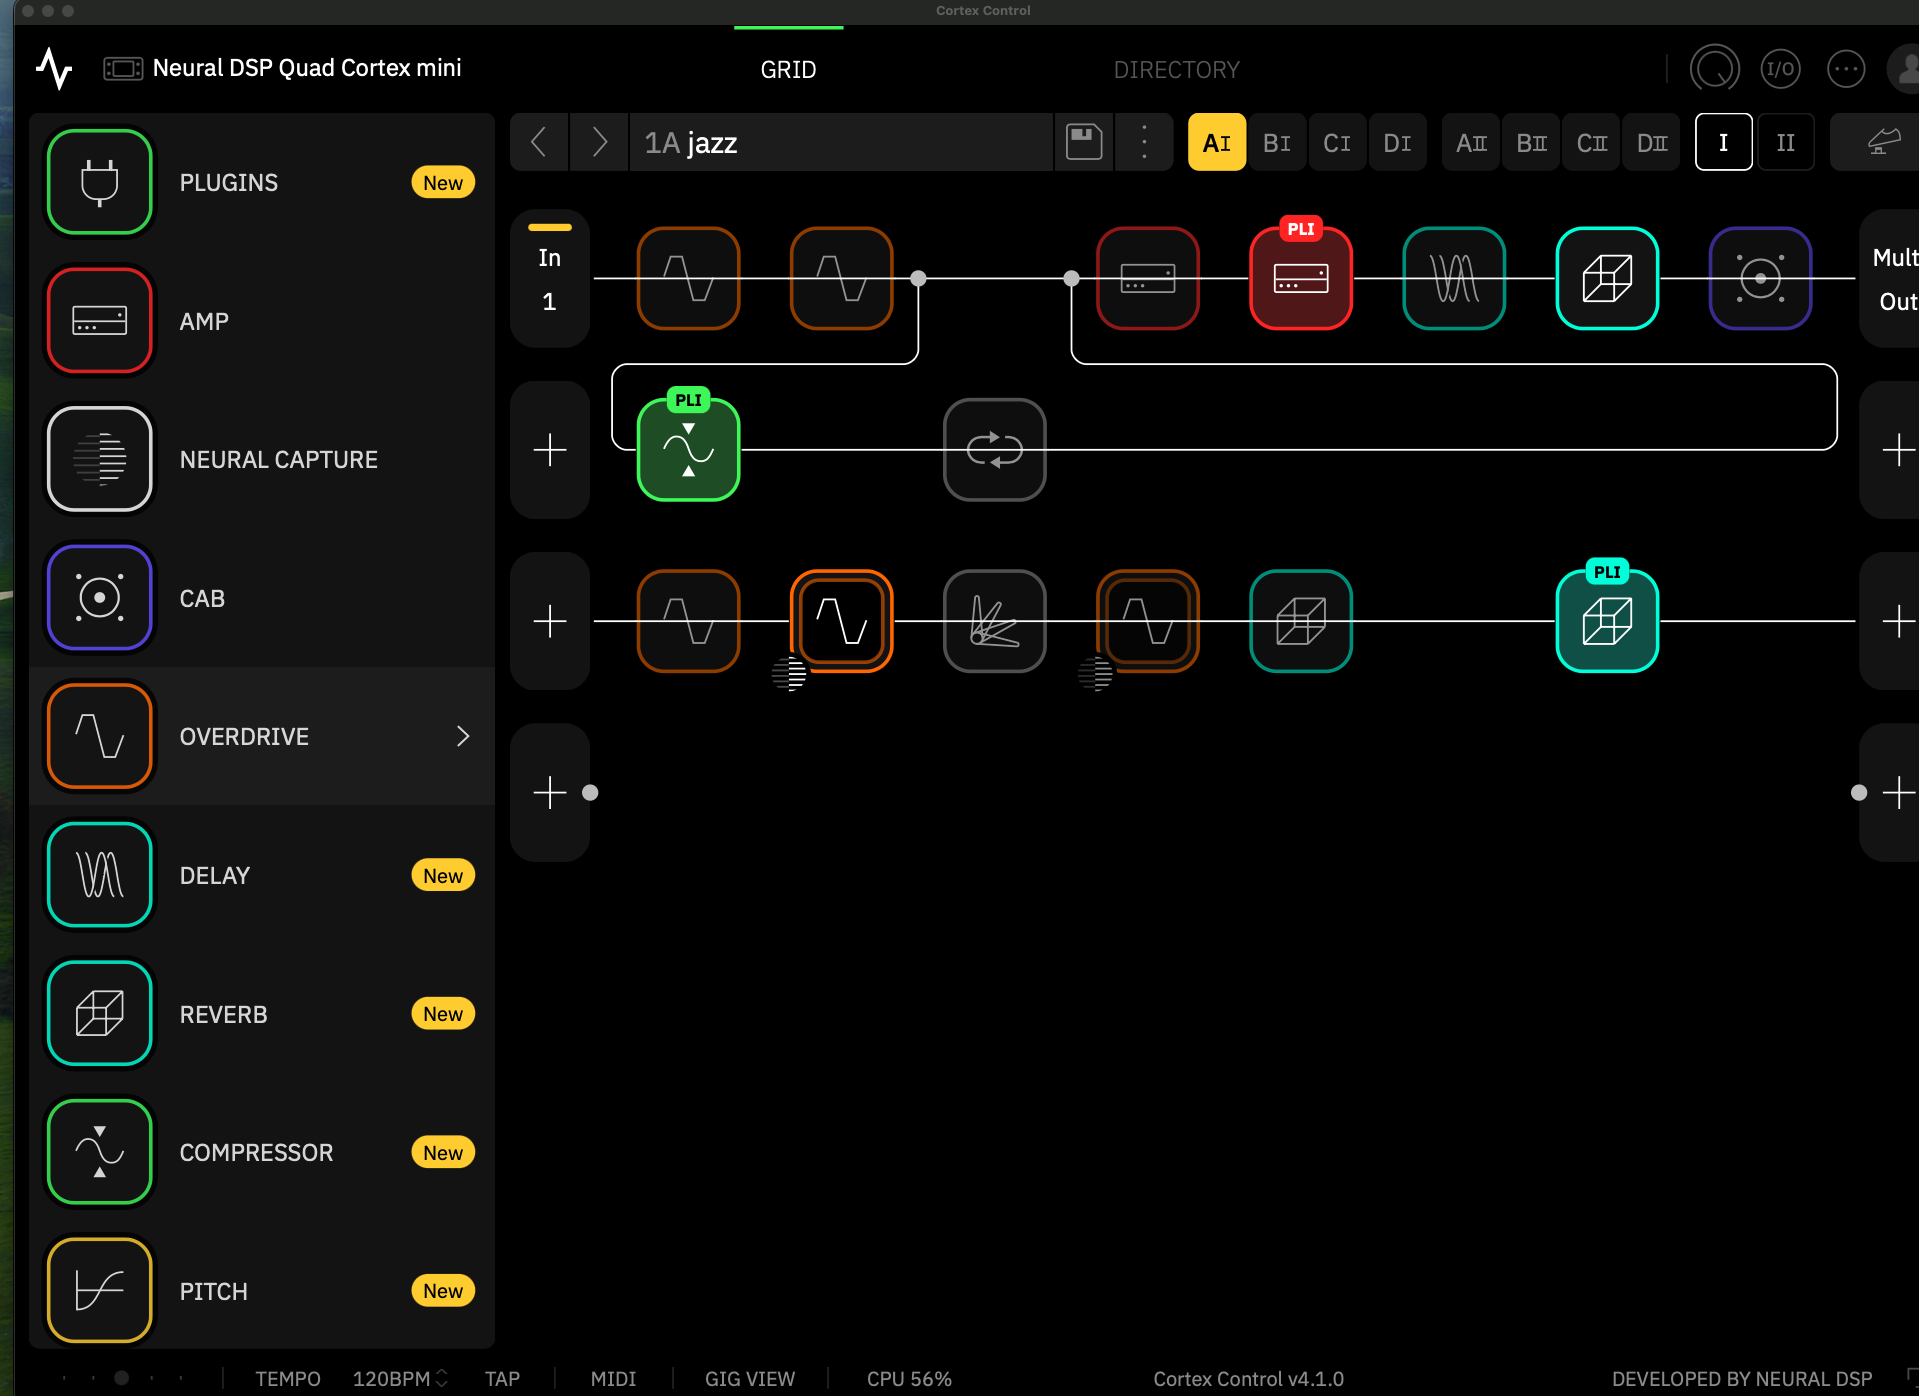The height and width of the screenshot is (1396, 1919).
Task: Add output on row two
Action: pyautogui.click(x=1890, y=450)
